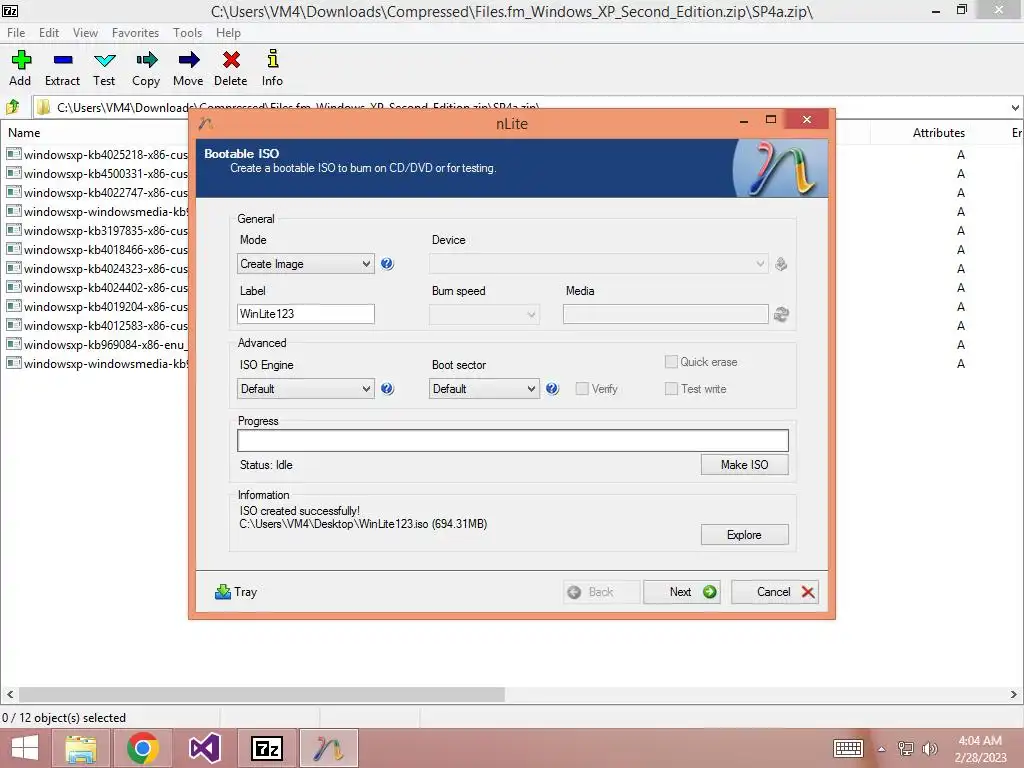Open the Windows Start button
1024x768 pixels.
(x=25, y=748)
